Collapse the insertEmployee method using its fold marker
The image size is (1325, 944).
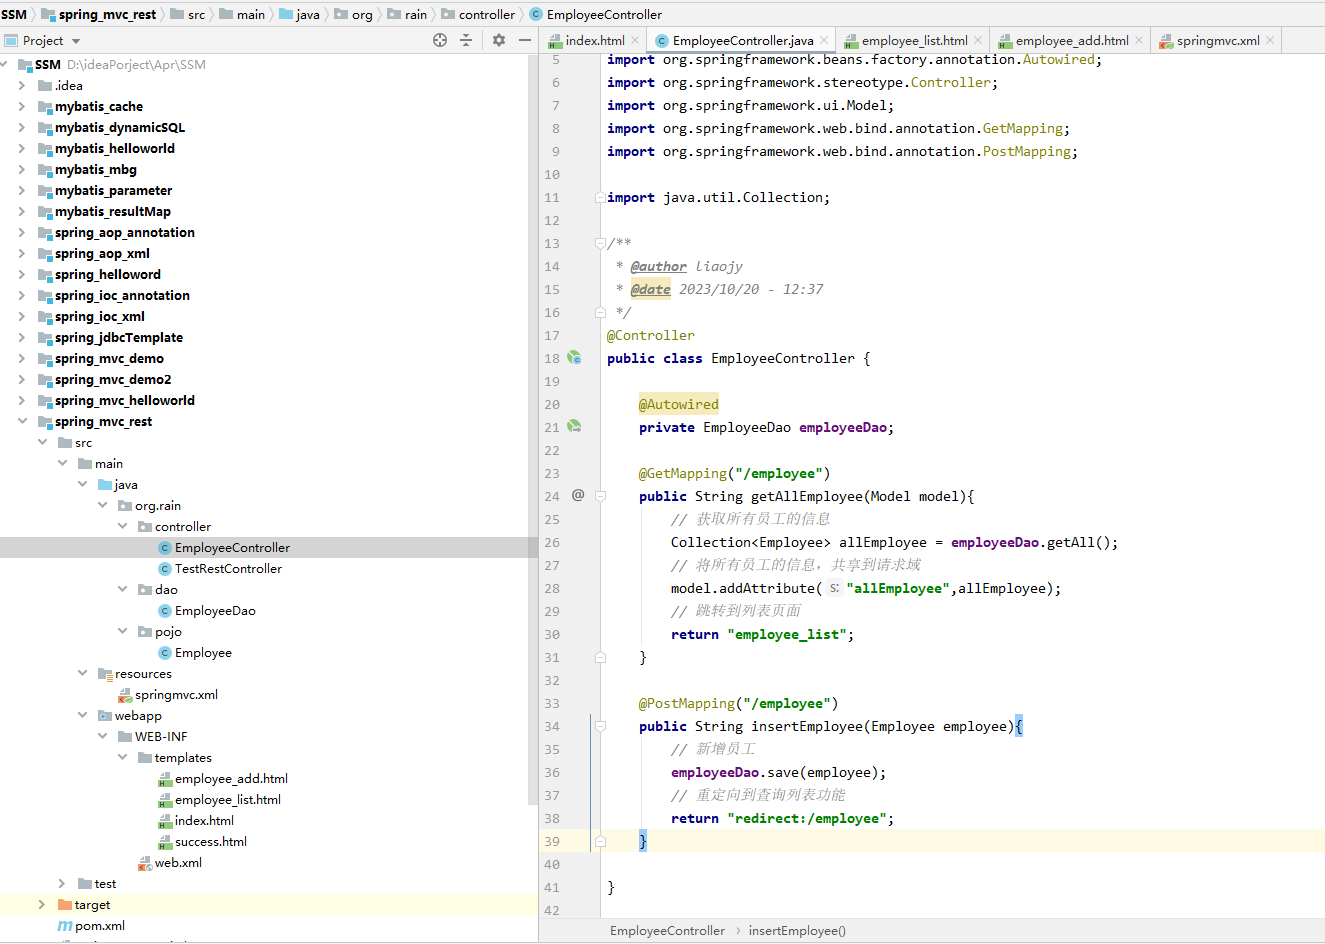(x=599, y=726)
